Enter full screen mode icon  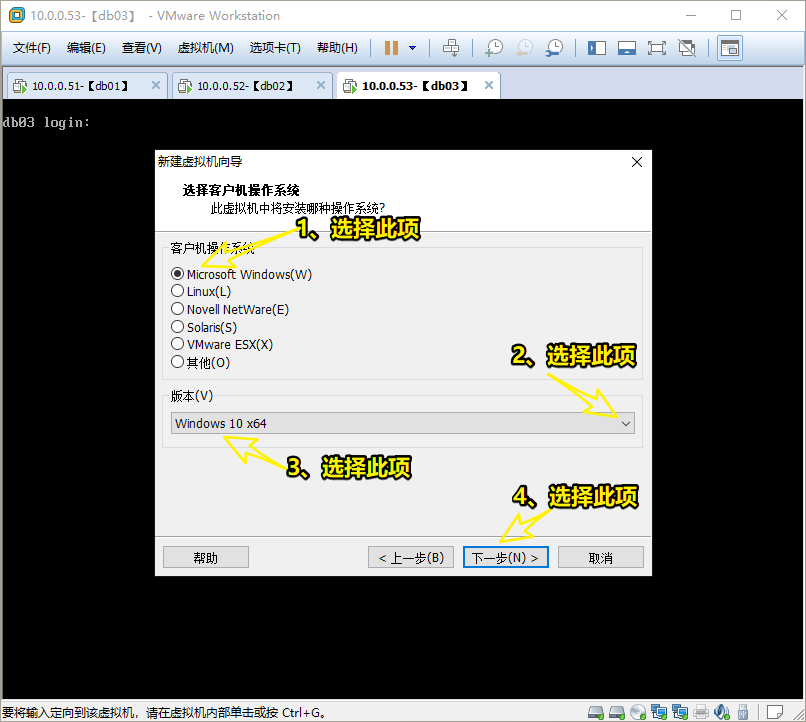(x=656, y=48)
